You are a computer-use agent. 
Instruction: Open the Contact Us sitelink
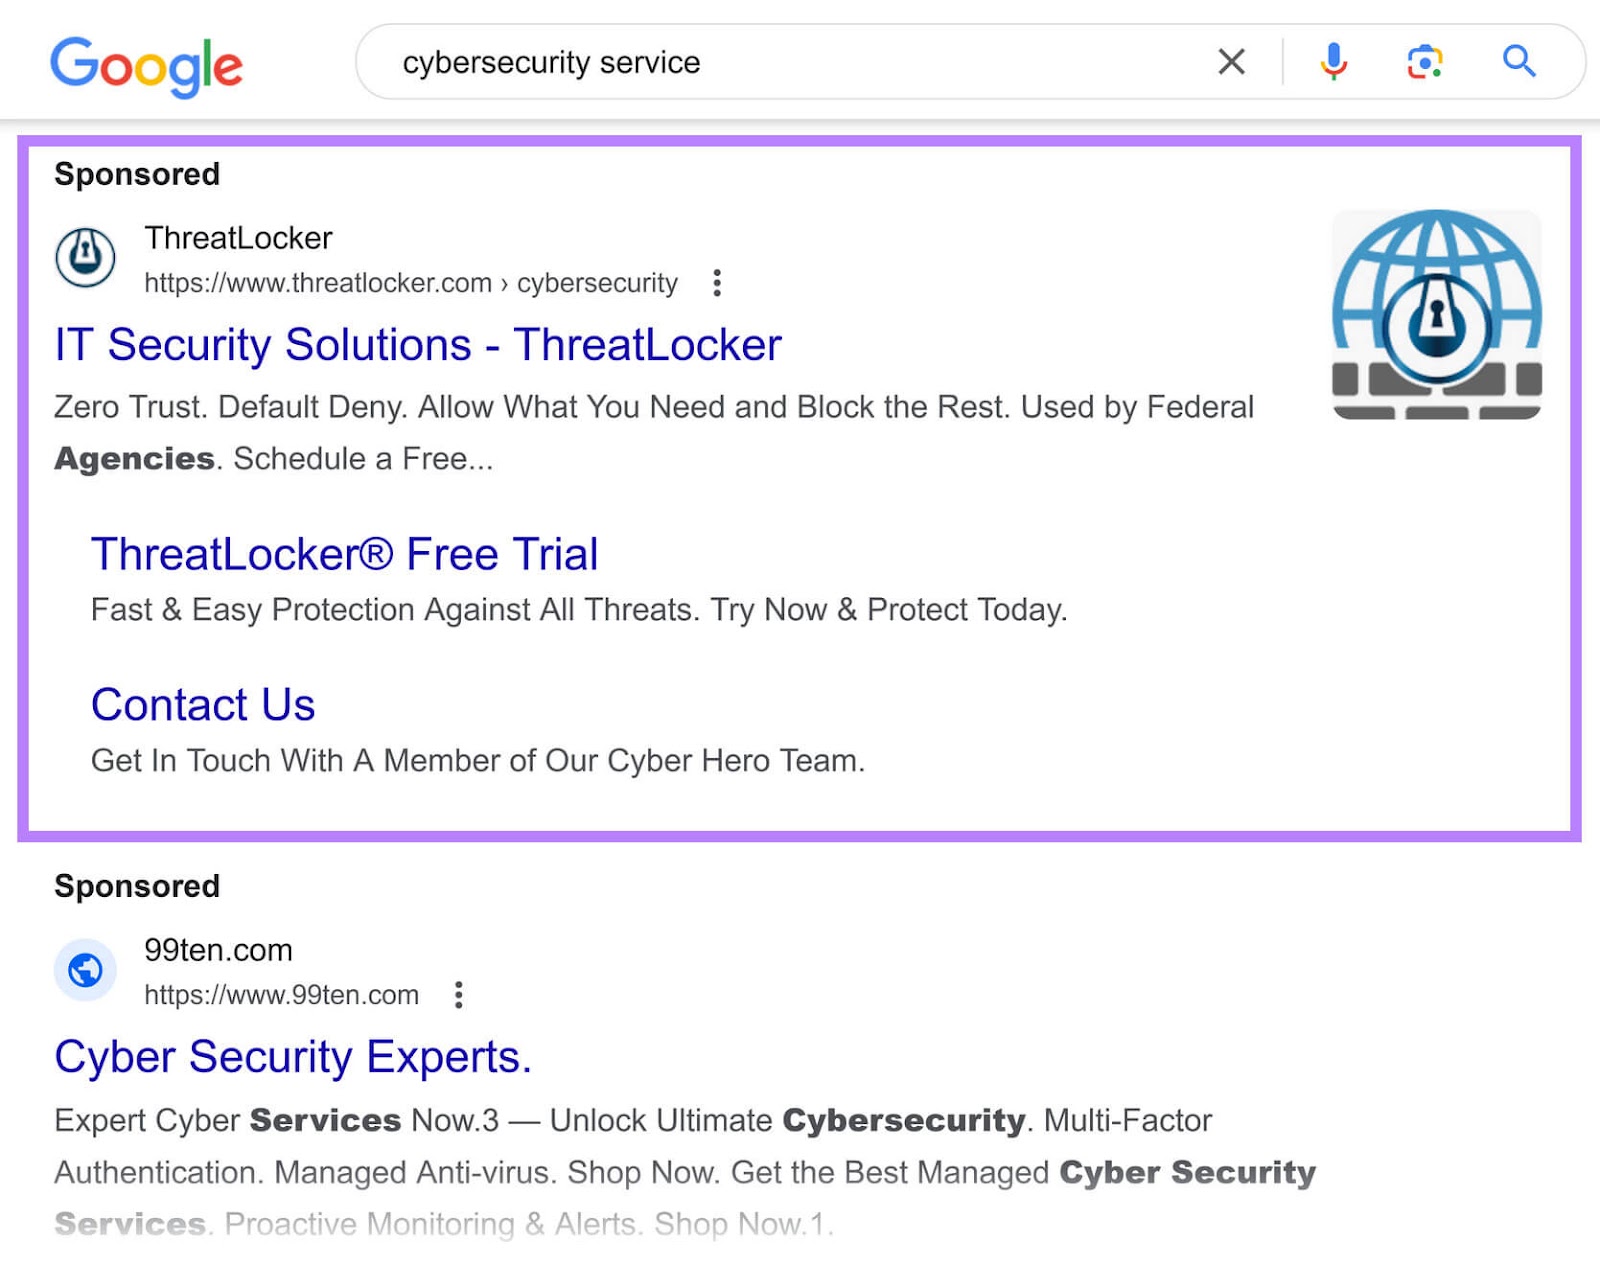202,704
